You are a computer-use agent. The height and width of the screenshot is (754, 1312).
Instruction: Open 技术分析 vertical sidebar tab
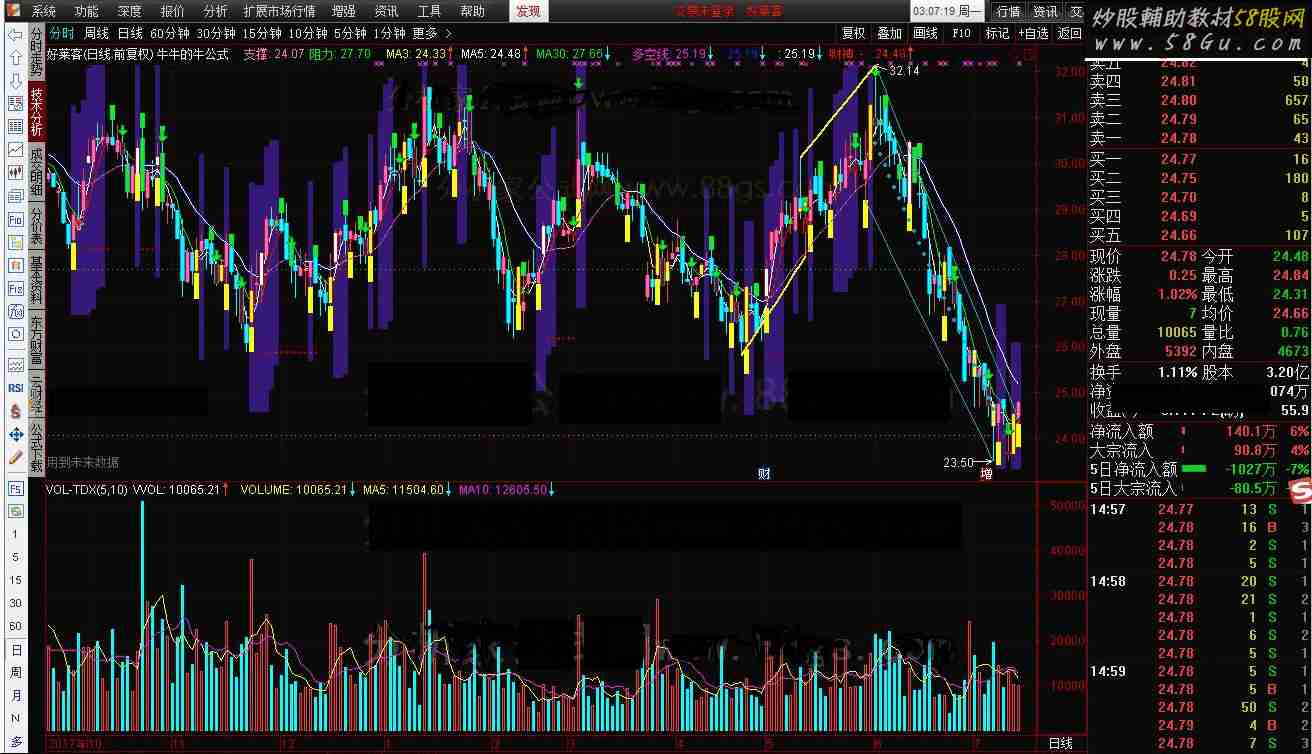coord(37,112)
